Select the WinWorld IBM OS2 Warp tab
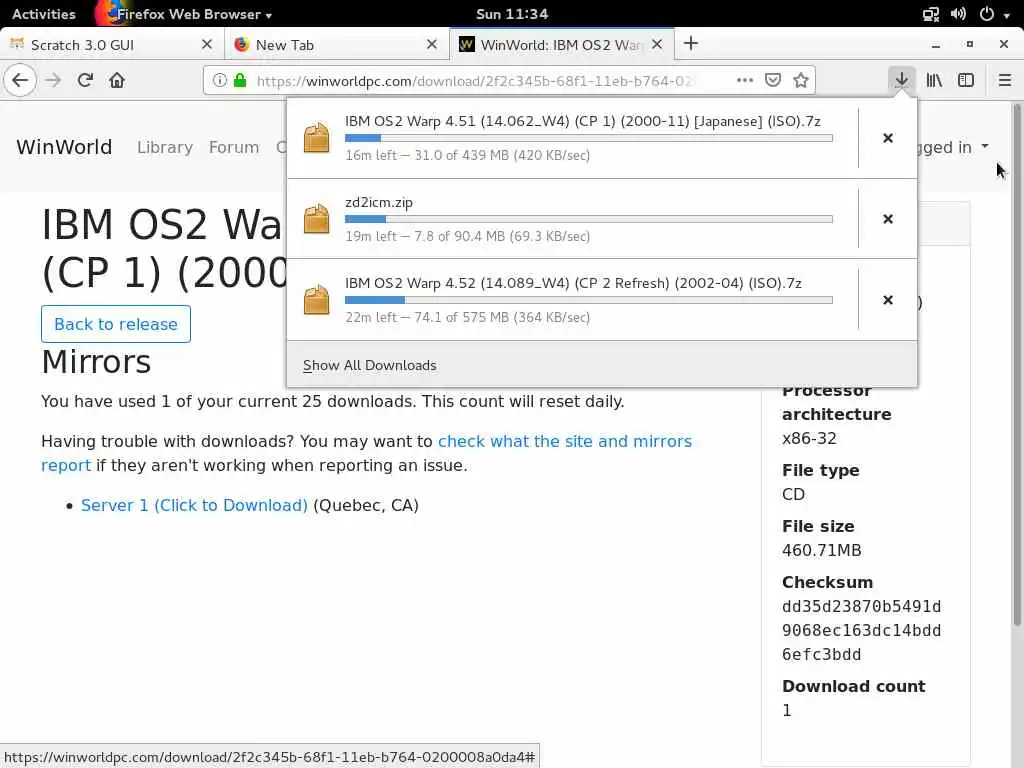 [562, 44]
